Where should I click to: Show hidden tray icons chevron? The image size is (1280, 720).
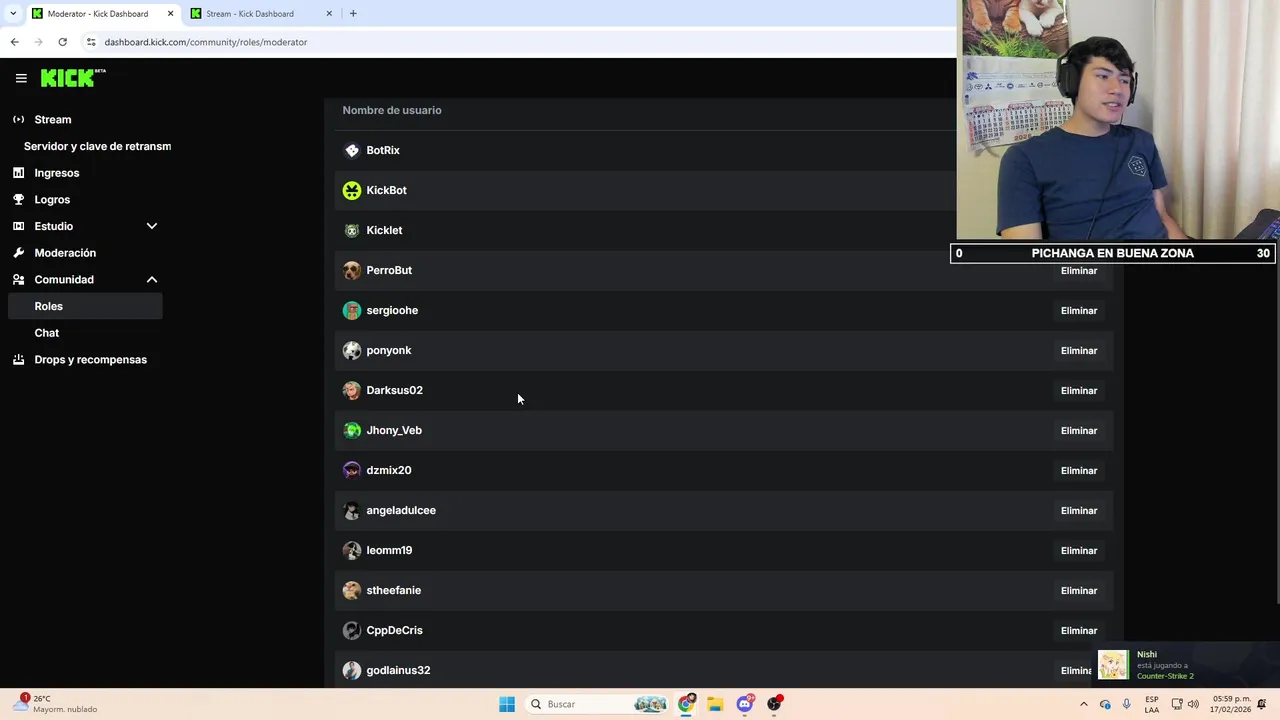(1083, 704)
